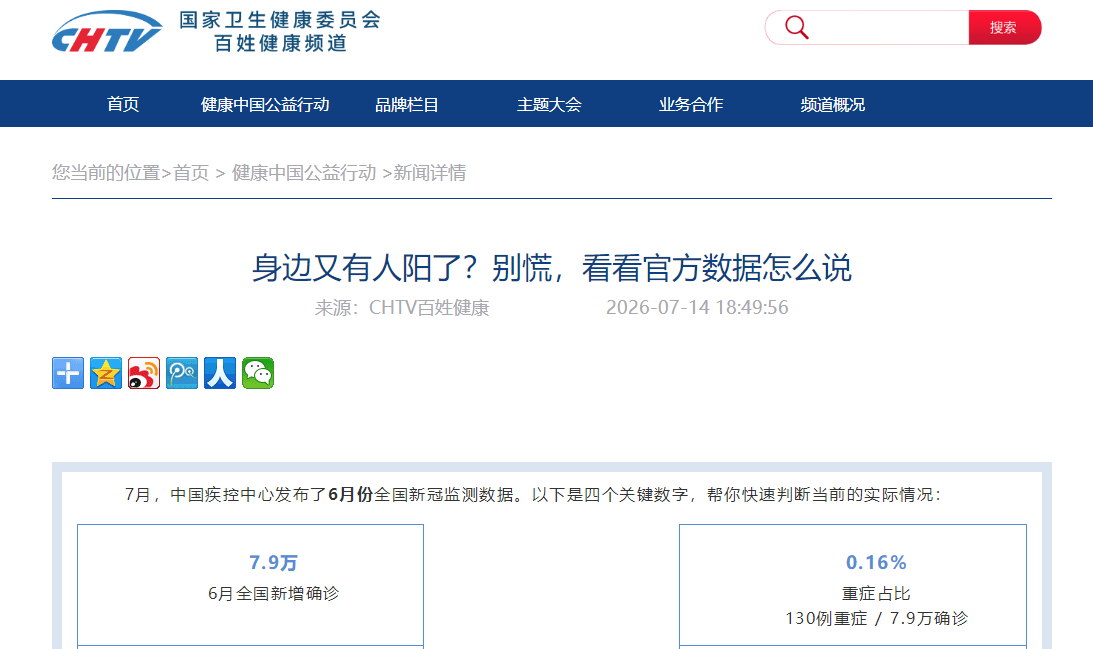Click the magnifier icon in search box

(797, 27)
